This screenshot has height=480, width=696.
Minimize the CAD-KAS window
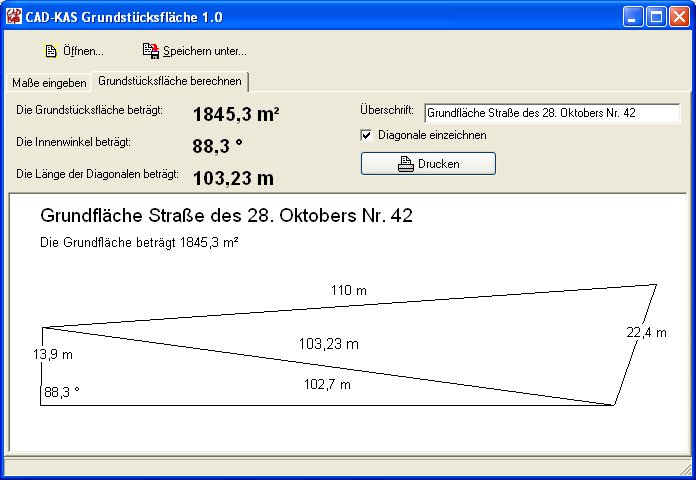(x=633, y=17)
